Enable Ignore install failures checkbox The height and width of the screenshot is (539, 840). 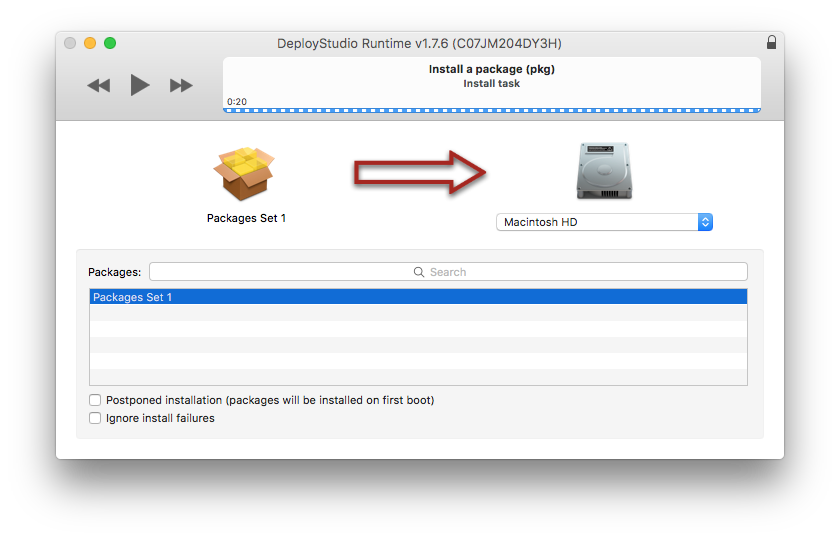[95, 418]
